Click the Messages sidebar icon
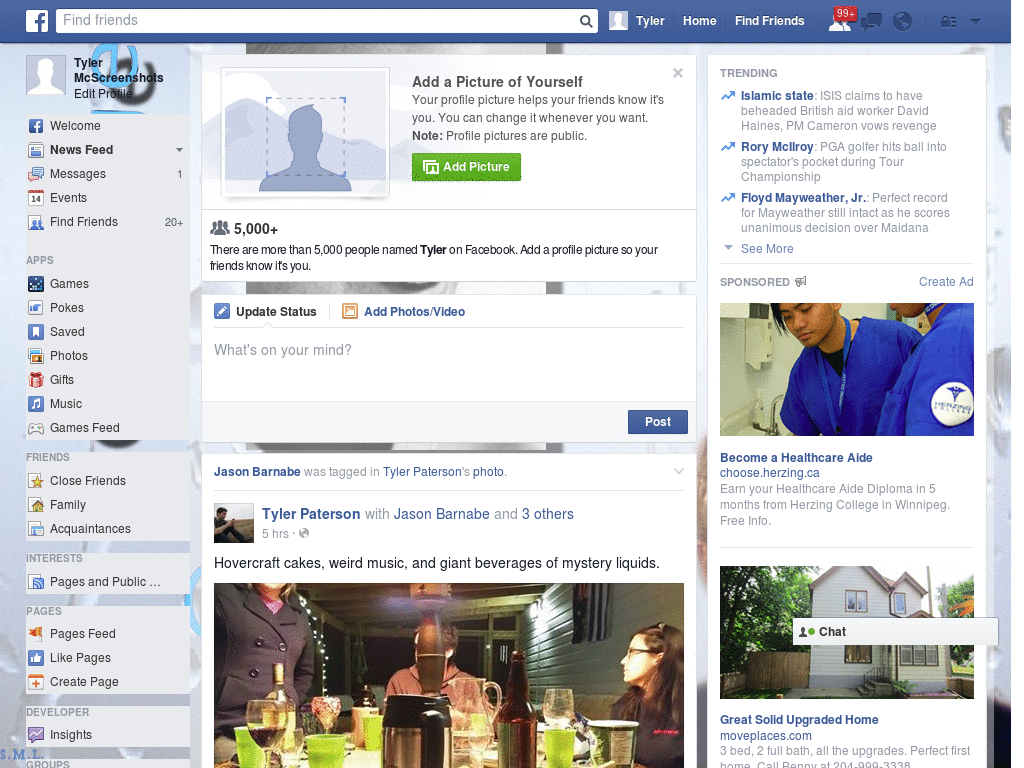 point(36,174)
